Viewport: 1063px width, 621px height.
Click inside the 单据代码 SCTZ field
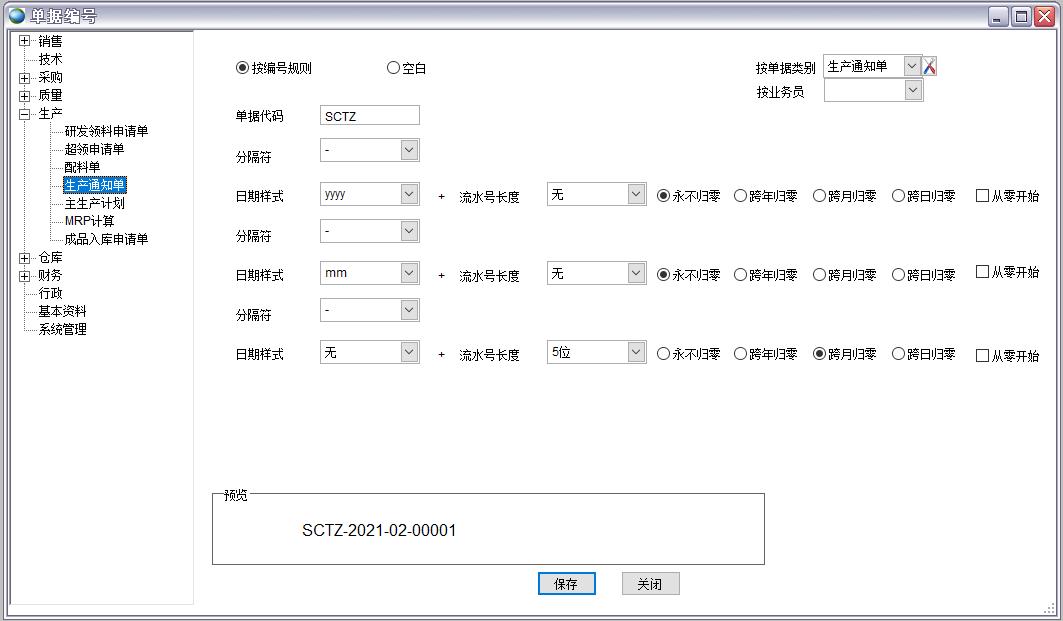point(369,115)
